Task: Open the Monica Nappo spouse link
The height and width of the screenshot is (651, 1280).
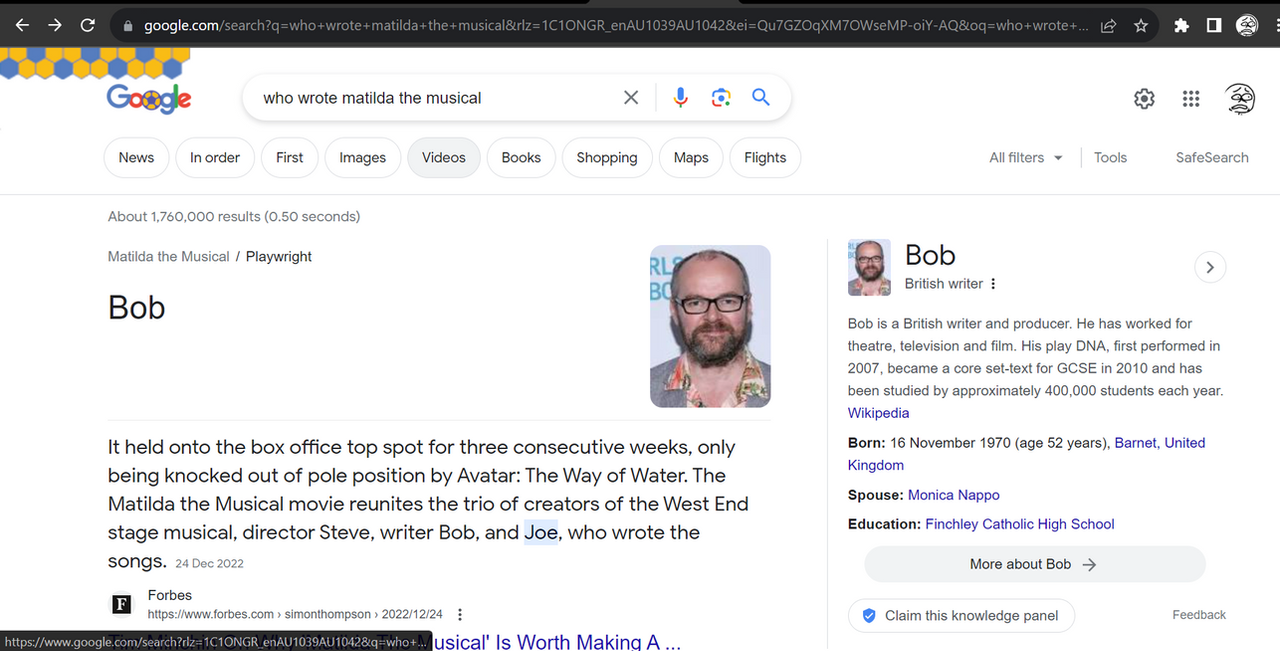Action: [953, 495]
